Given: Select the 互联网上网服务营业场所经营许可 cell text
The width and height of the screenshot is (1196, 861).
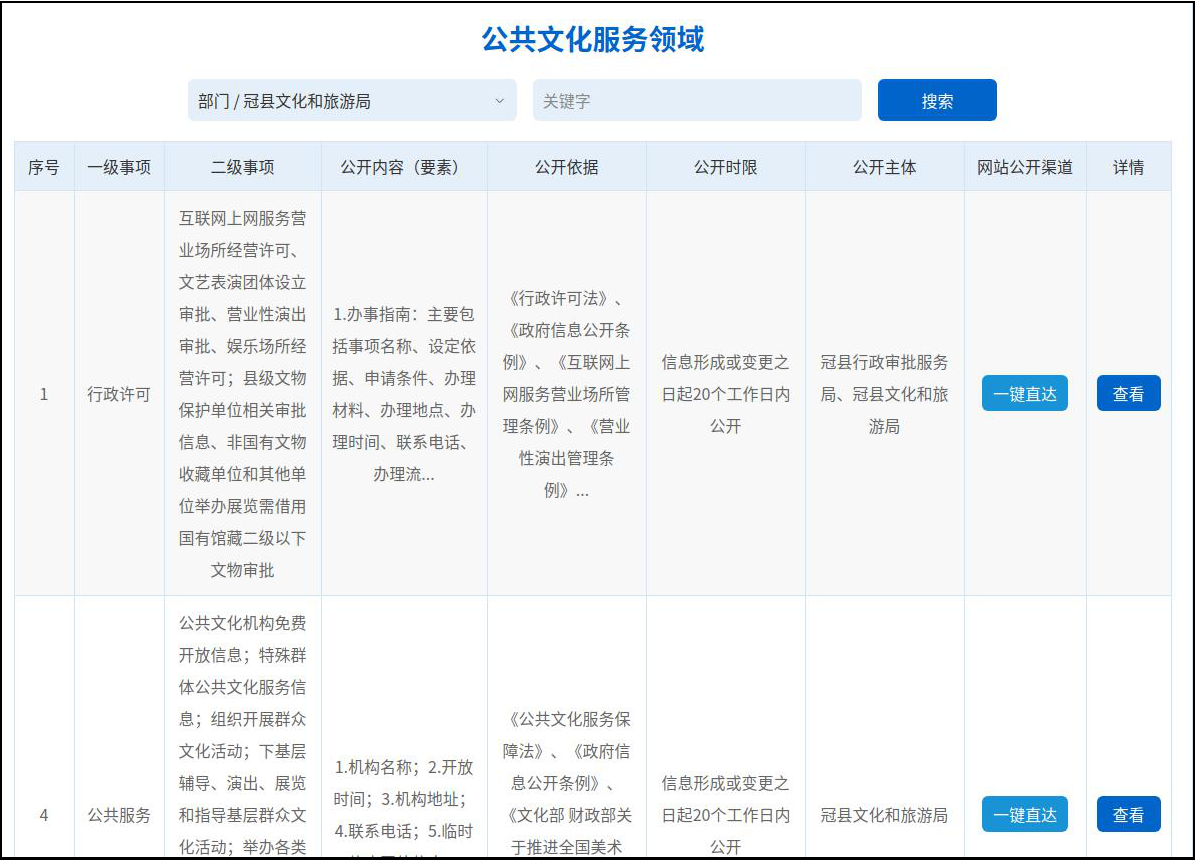Looking at the screenshot, I should 243,394.
